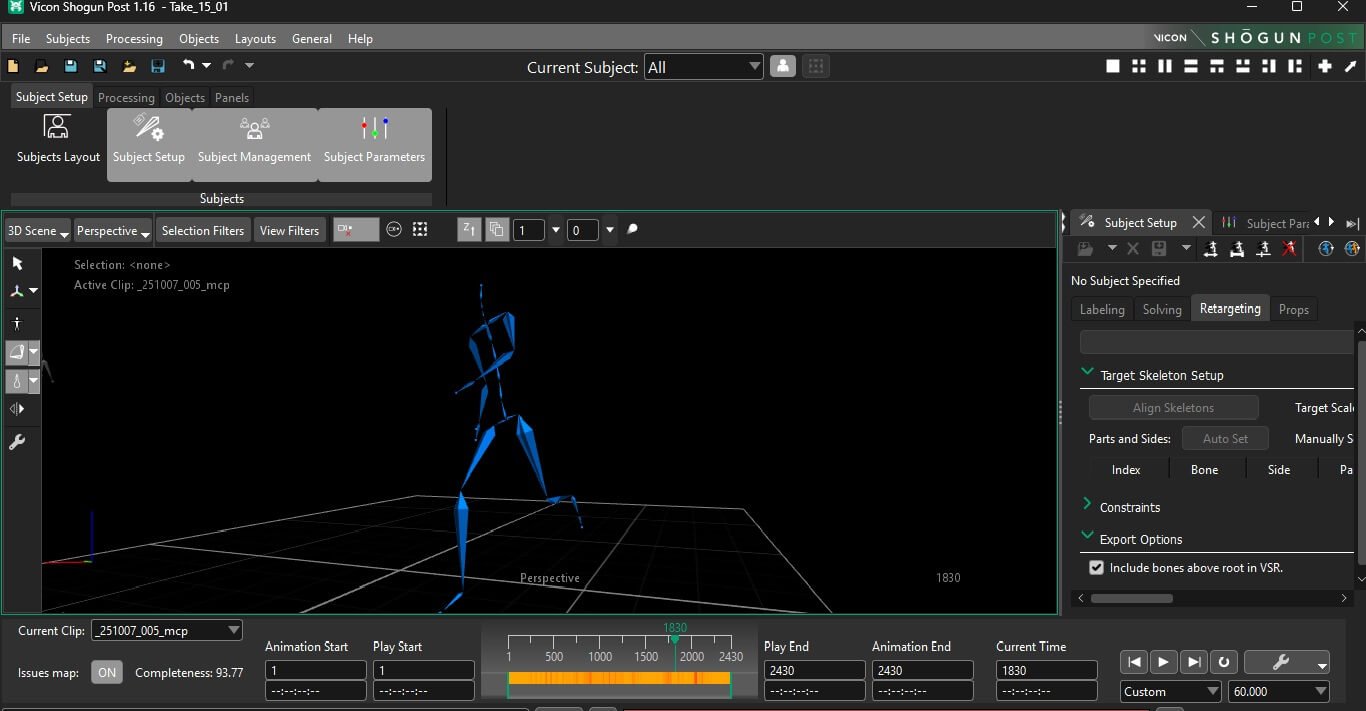Screen dimensions: 1366x711
Task: Open the Subject Parameters ribbon button
Action: pyautogui.click(x=374, y=144)
